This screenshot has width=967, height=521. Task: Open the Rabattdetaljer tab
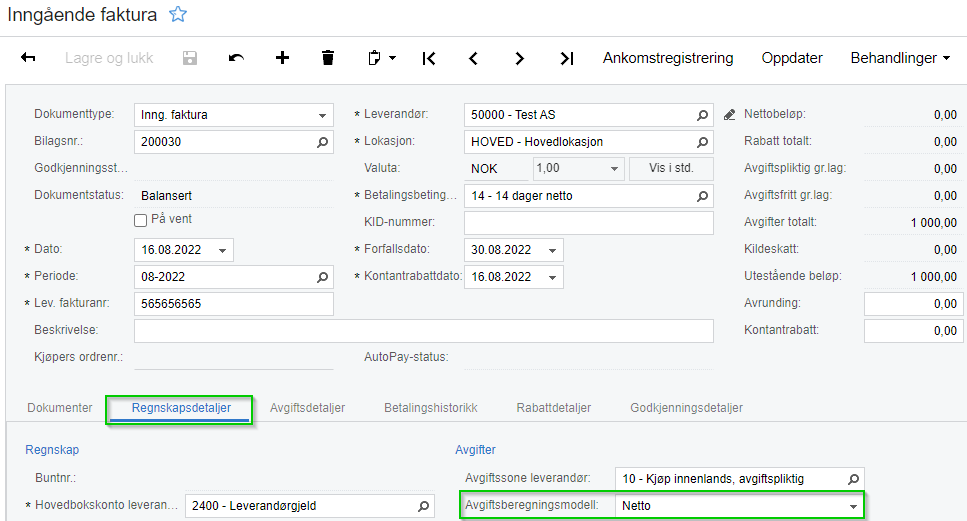coord(554,408)
